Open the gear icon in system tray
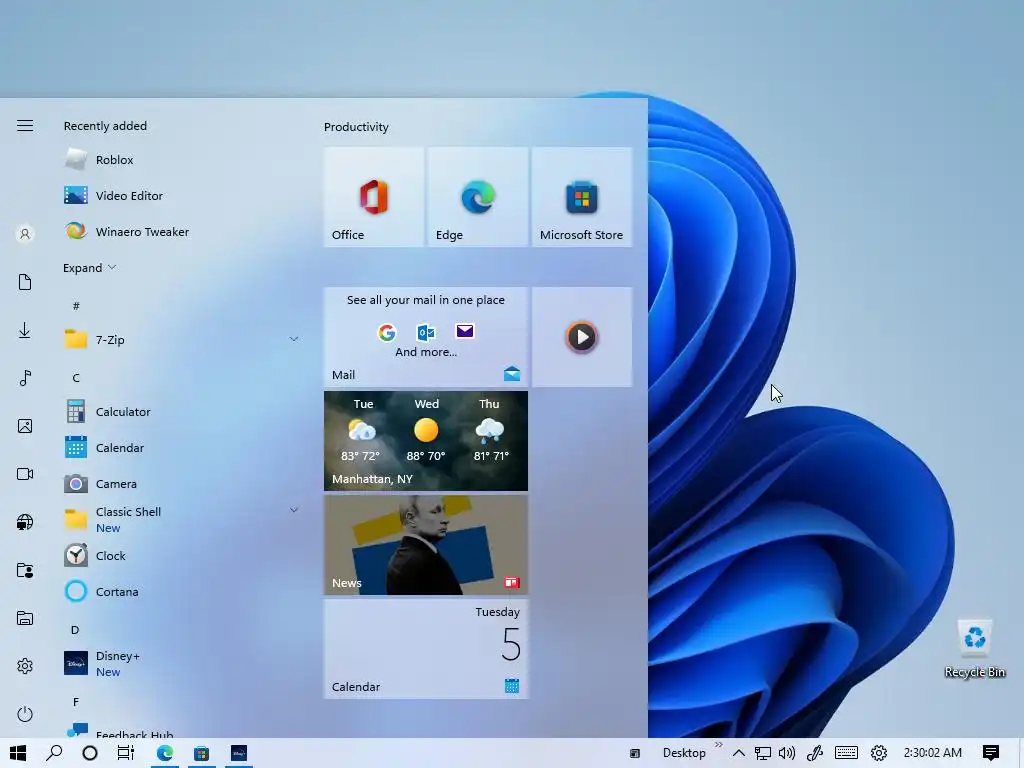Viewport: 1024px width, 768px height. [x=879, y=753]
